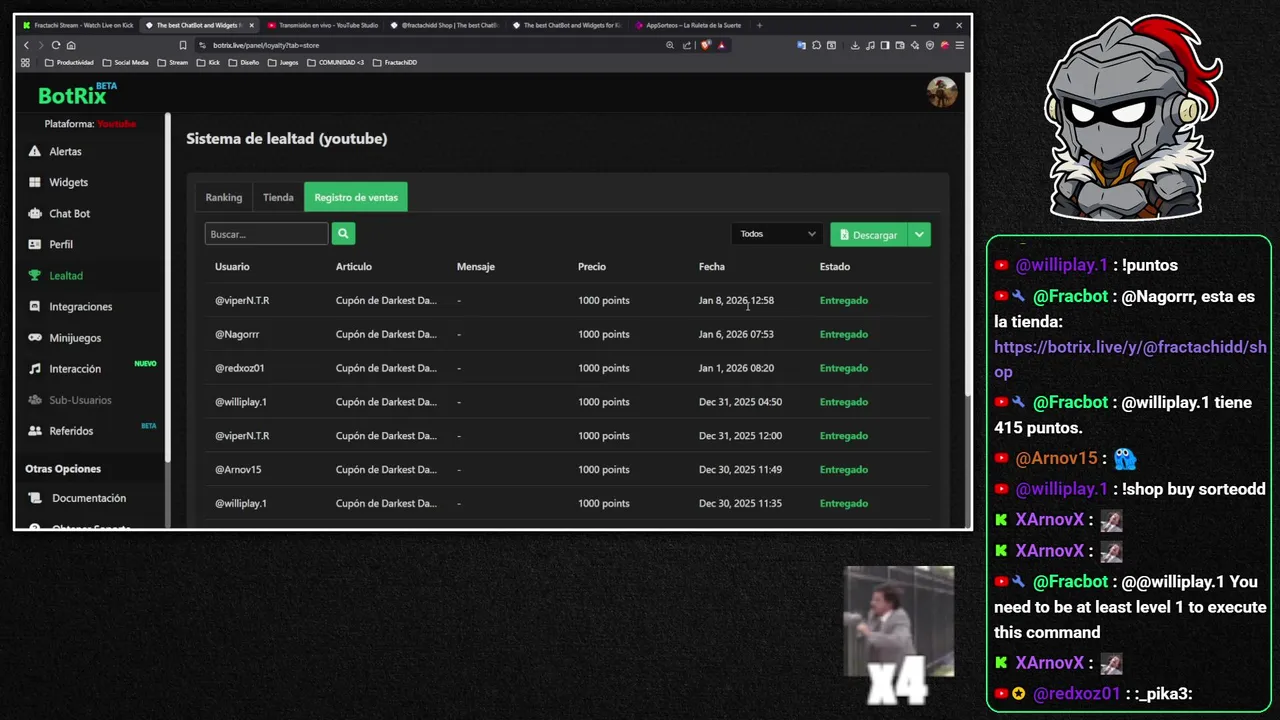Screen dimensions: 1280x720
Task: Close the active BotRix browser tab
Action: click(x=251, y=25)
